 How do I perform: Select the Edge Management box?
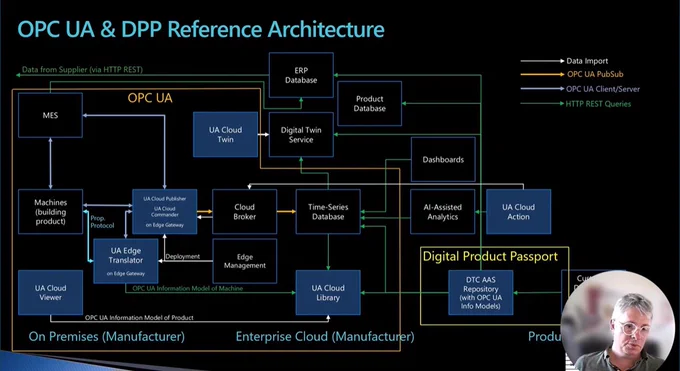[245, 261]
